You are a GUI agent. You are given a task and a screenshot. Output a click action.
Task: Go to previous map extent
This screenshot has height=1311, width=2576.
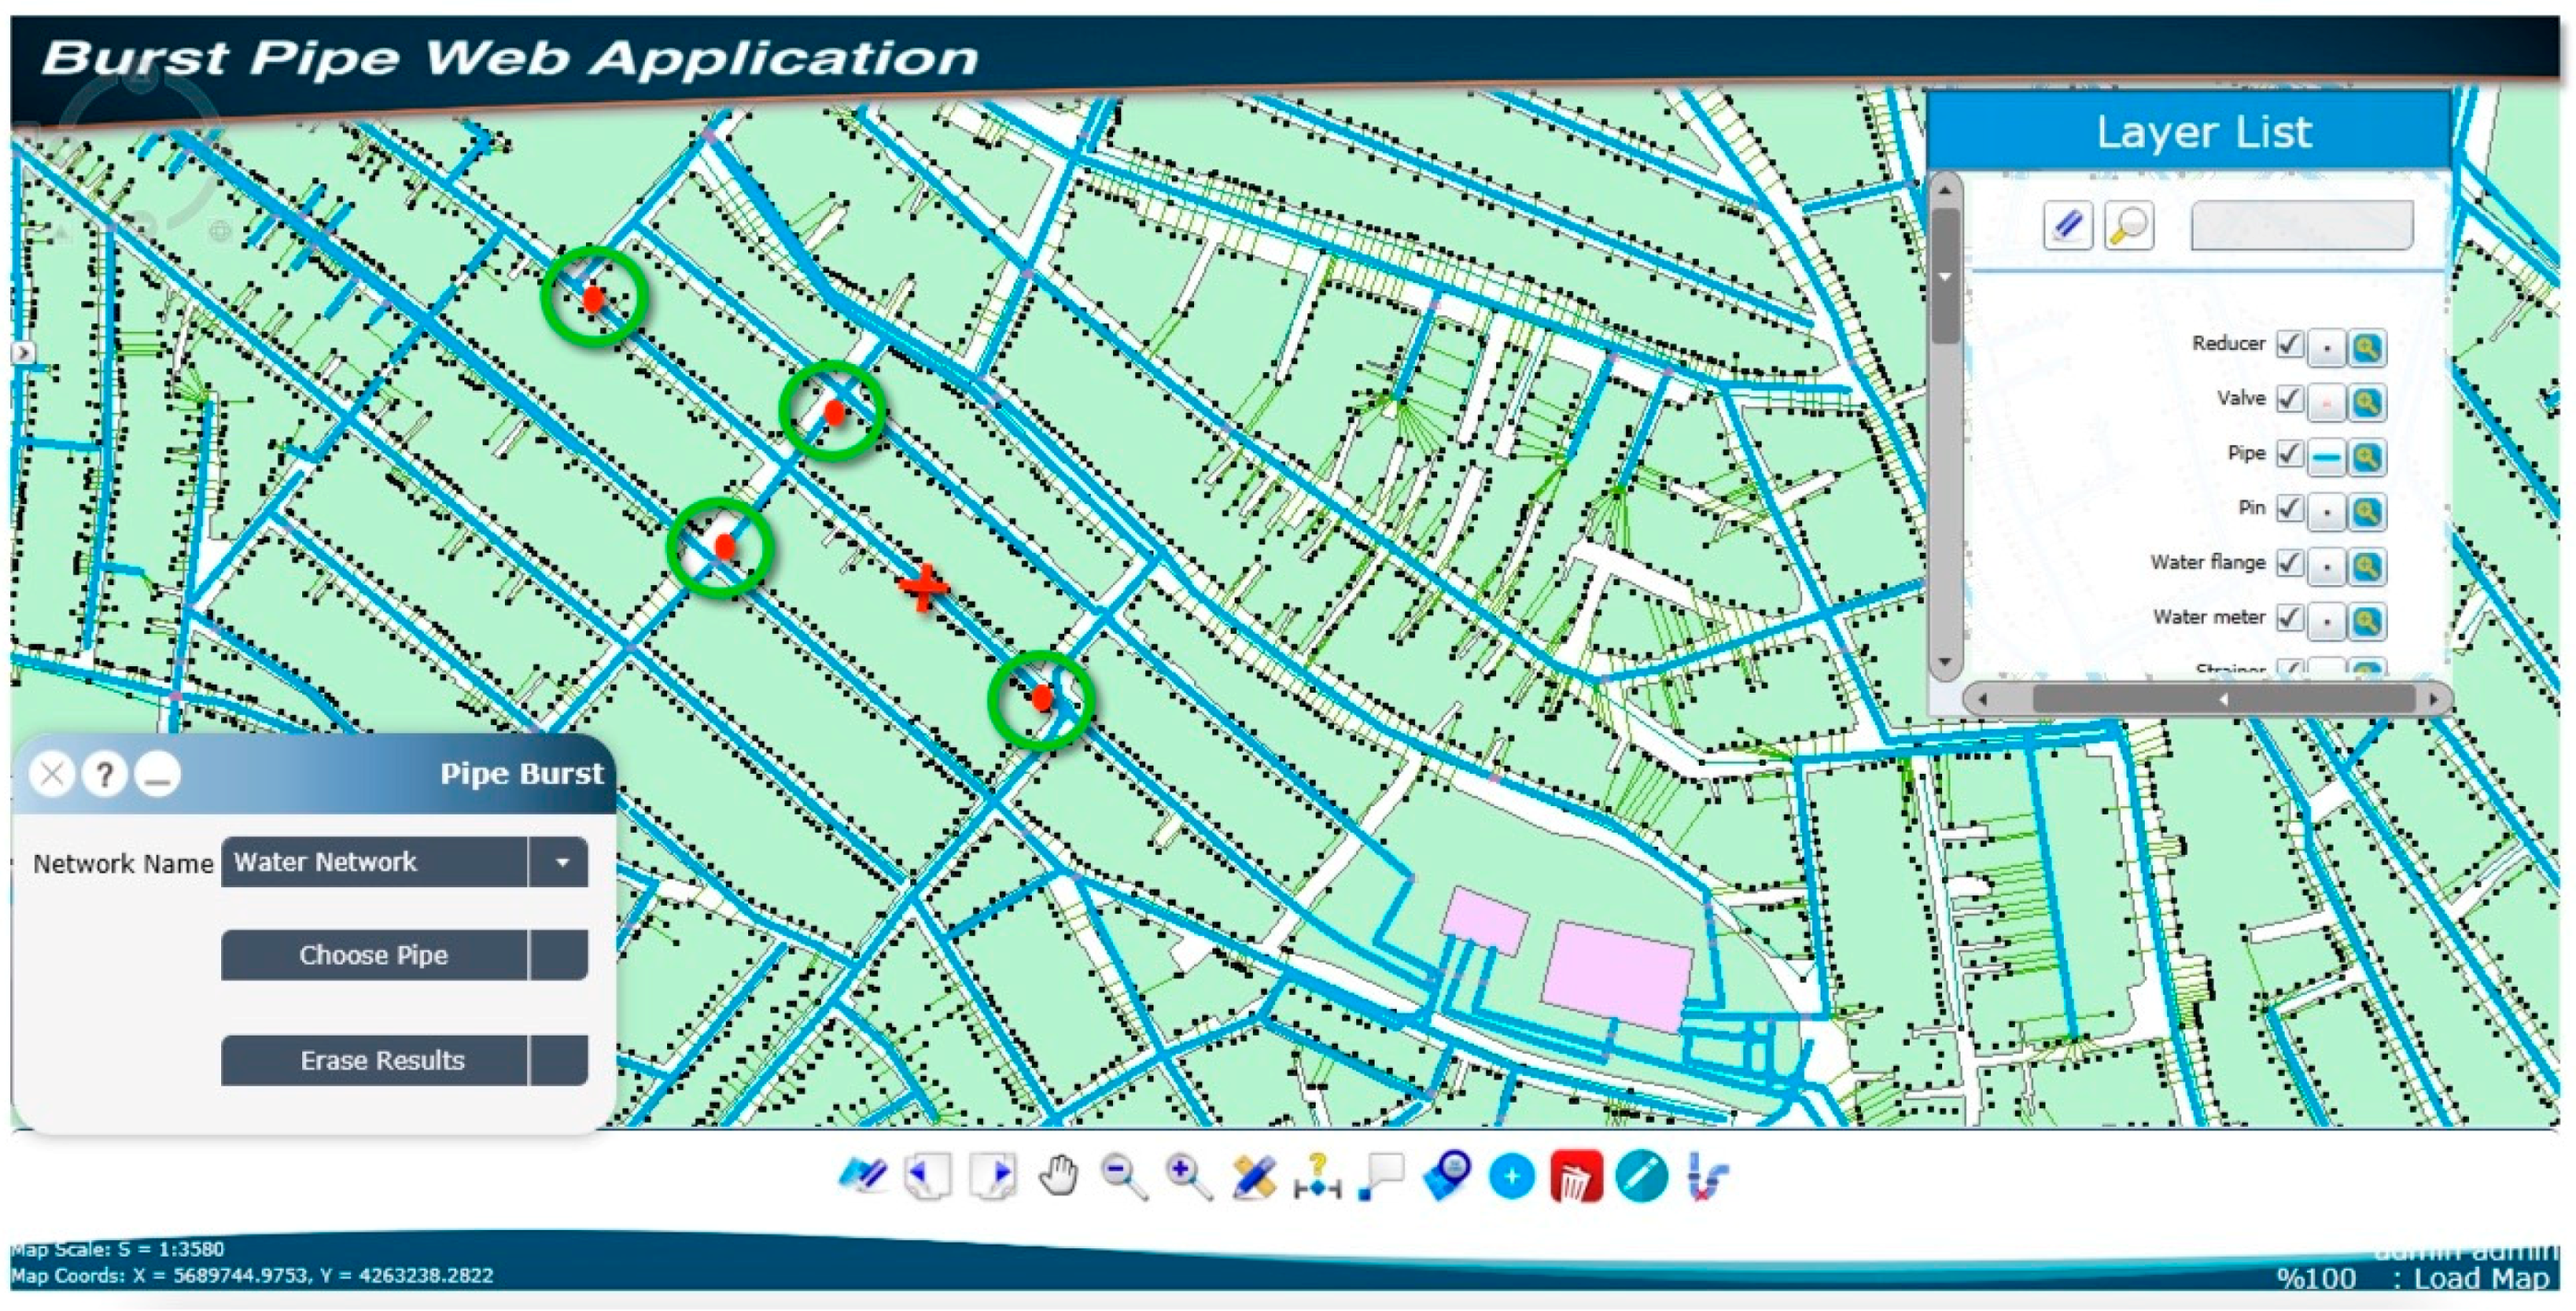coord(928,1176)
